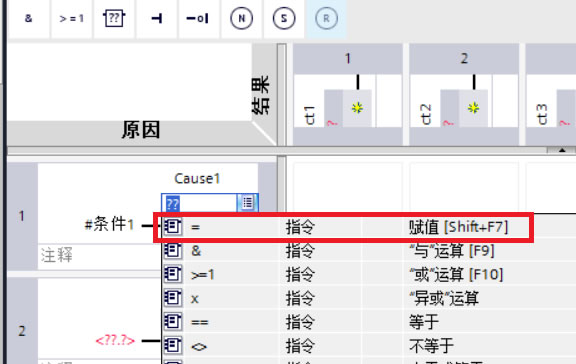Click the ct3 effect label
576x364 pixels.
point(542,114)
